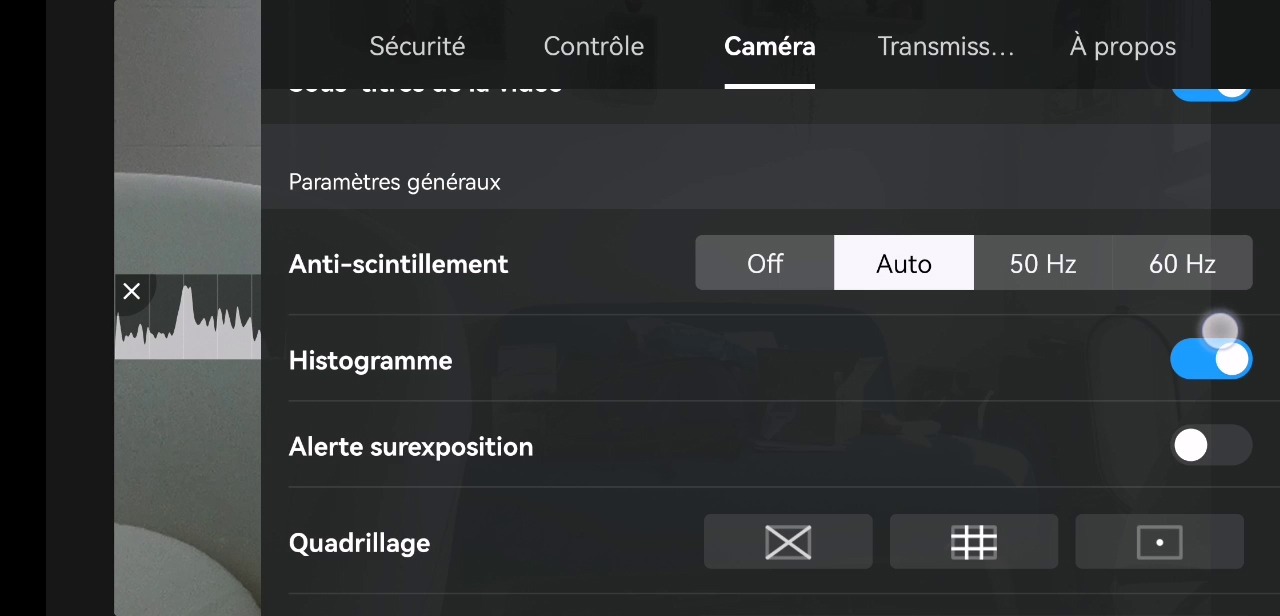Screen dimensions: 1280x616
Task: Go to the Transmission tab
Action: (x=946, y=46)
